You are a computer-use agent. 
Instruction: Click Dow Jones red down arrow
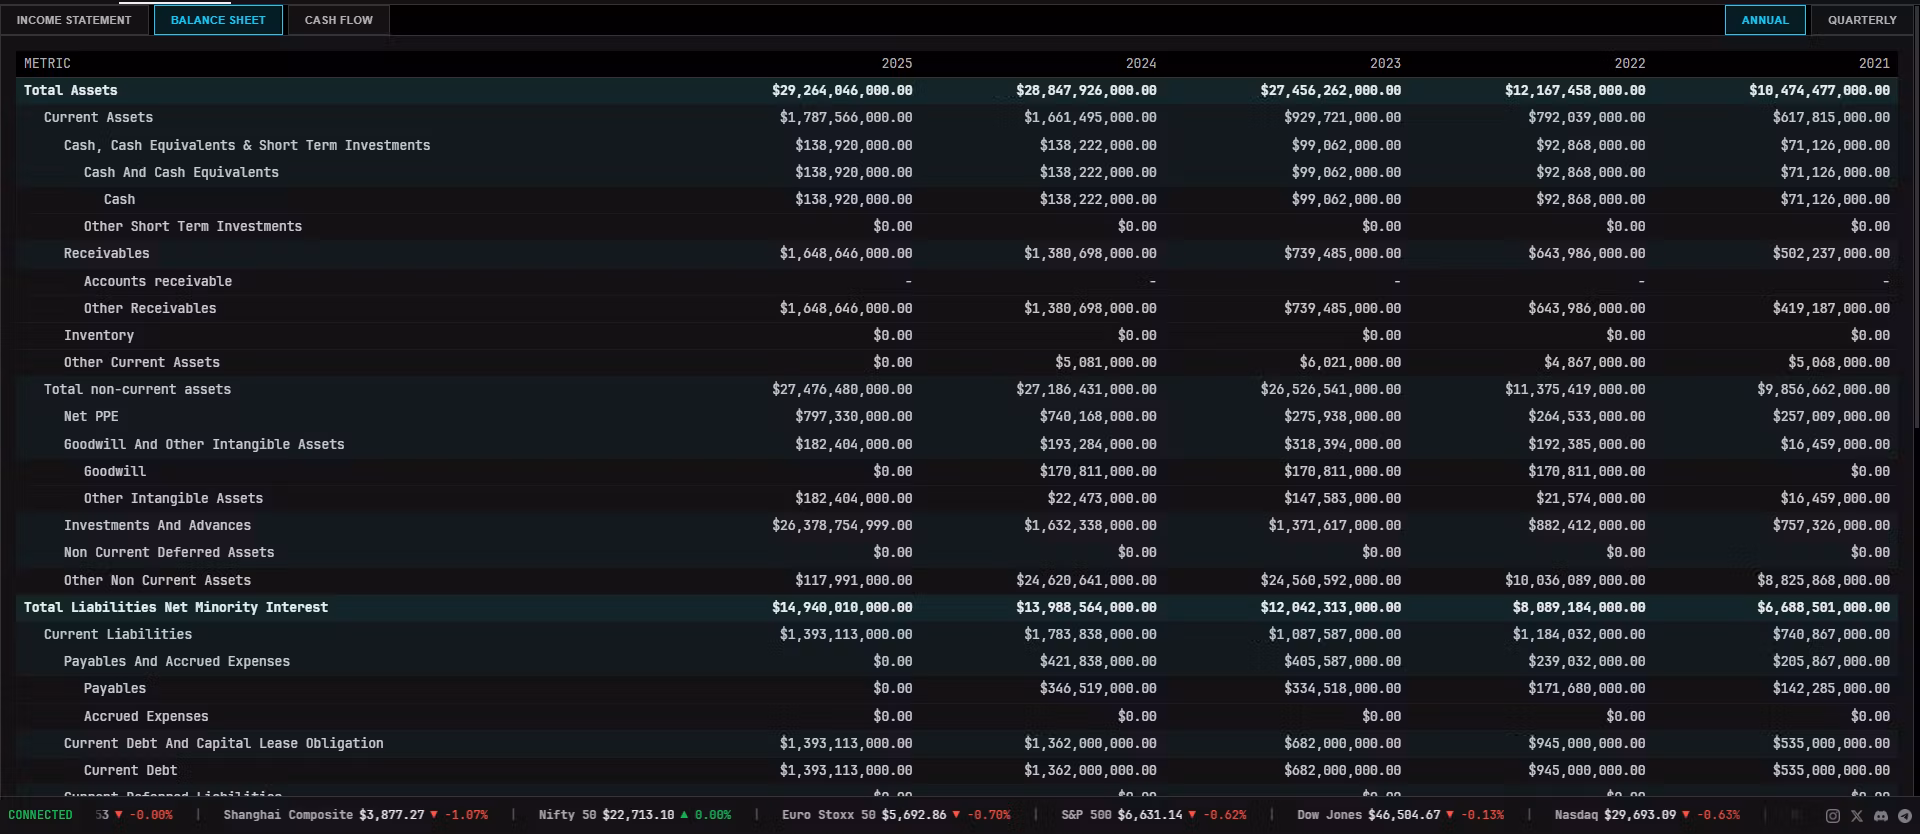pos(1449,815)
